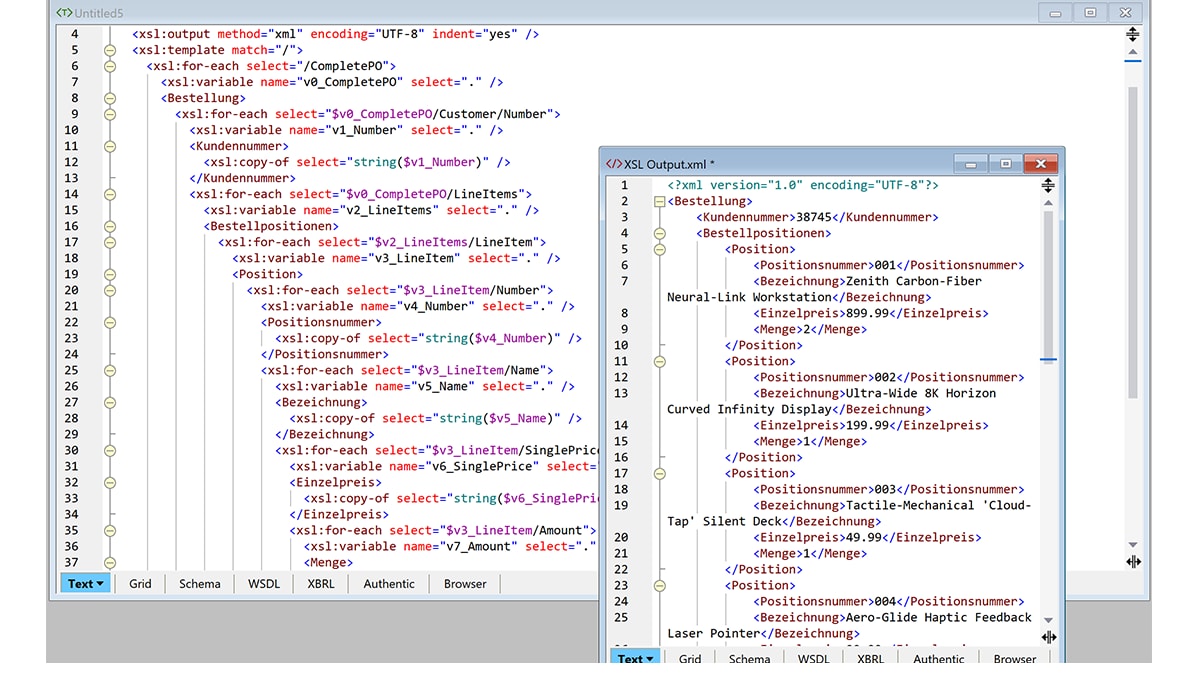This screenshot has width=1198, height=673.
Task: Switch to Grid view tab in Untitled5
Action: pos(141,584)
